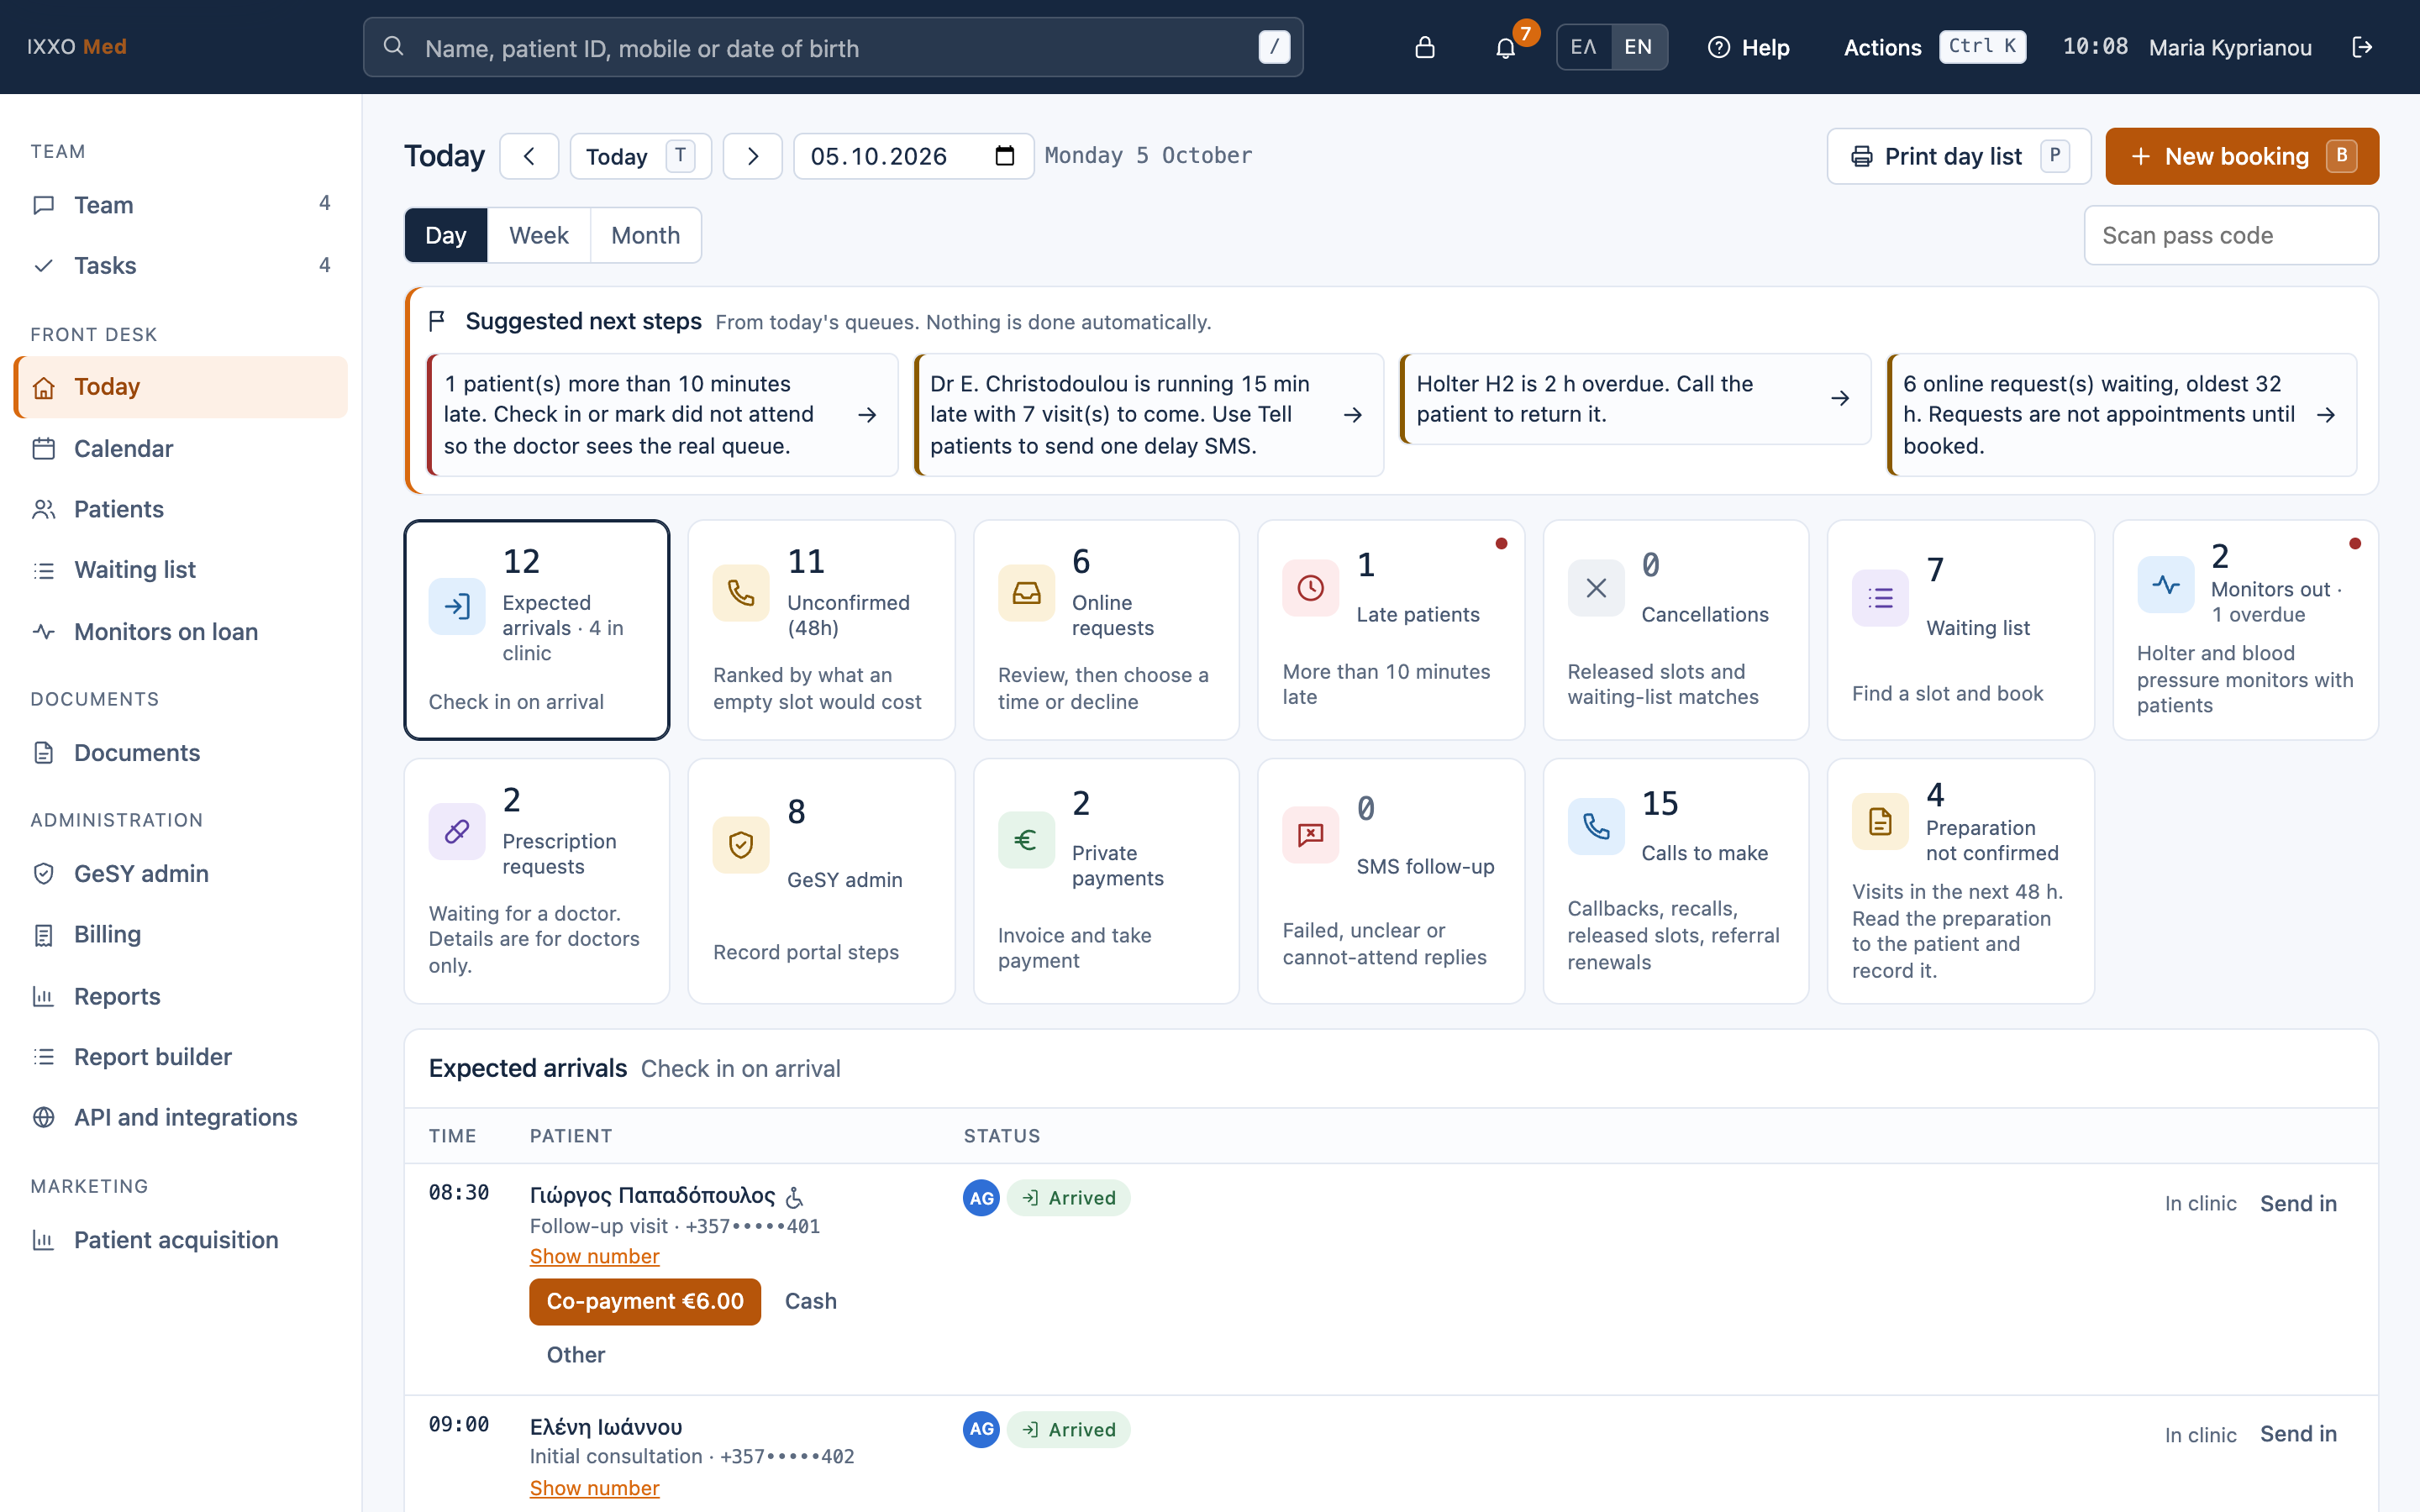Open the Preparation not confirmed card
The image size is (2420, 1512).
point(1960,881)
